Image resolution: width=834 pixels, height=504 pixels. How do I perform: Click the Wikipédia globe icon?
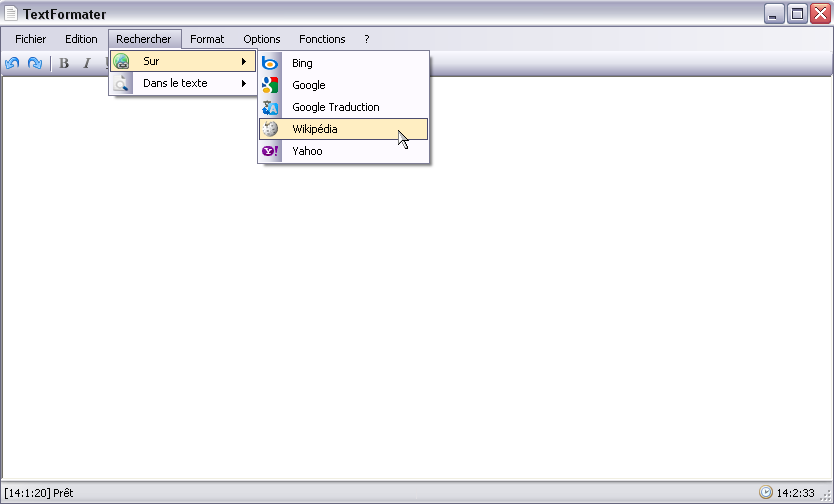[270, 129]
